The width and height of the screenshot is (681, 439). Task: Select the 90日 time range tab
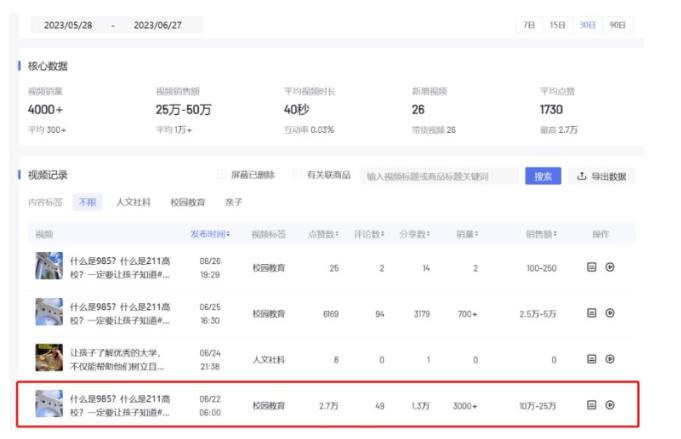click(x=617, y=25)
